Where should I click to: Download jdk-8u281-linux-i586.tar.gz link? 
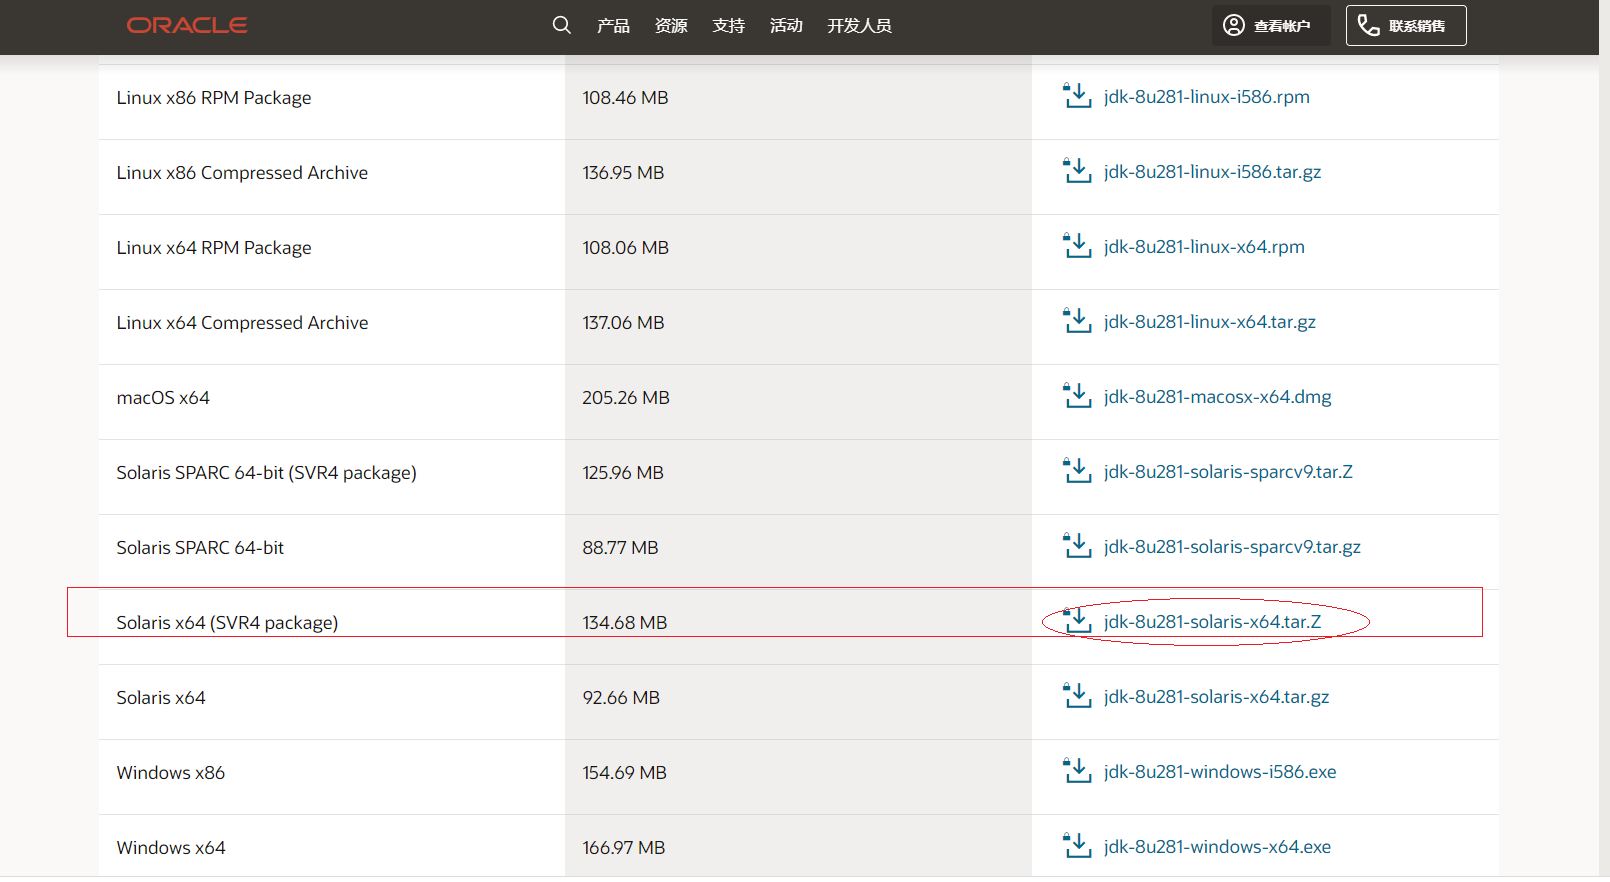pos(1212,172)
